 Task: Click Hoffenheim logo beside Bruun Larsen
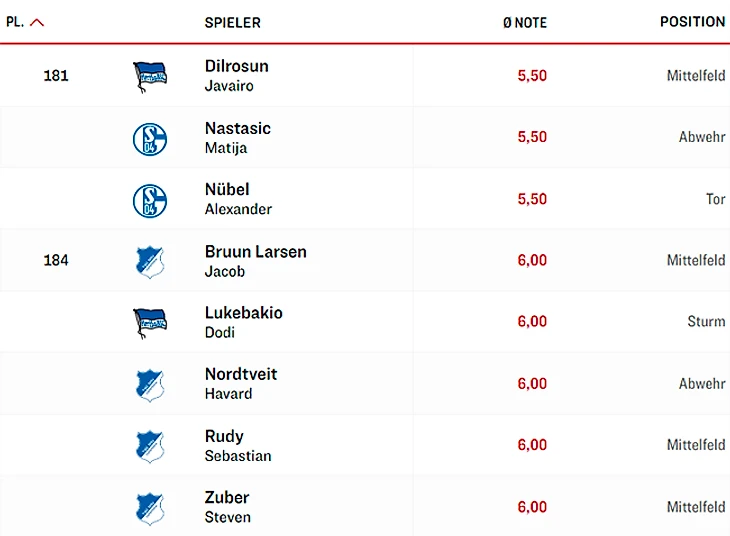[x=150, y=261]
